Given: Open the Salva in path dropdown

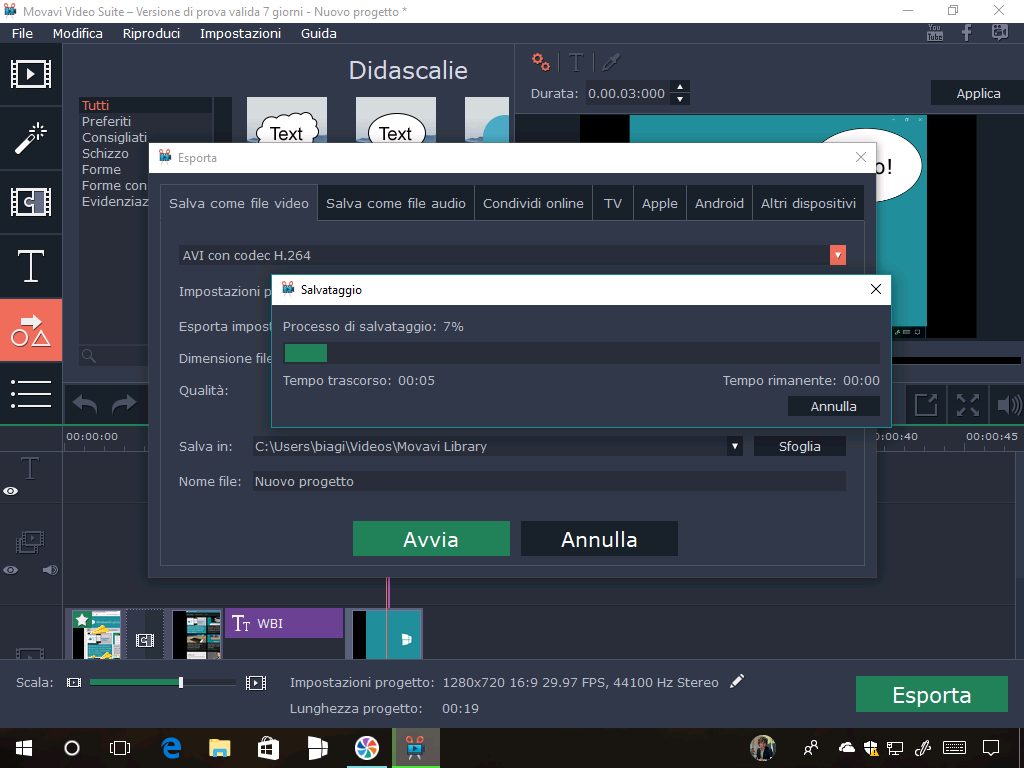Looking at the screenshot, I should [735, 447].
